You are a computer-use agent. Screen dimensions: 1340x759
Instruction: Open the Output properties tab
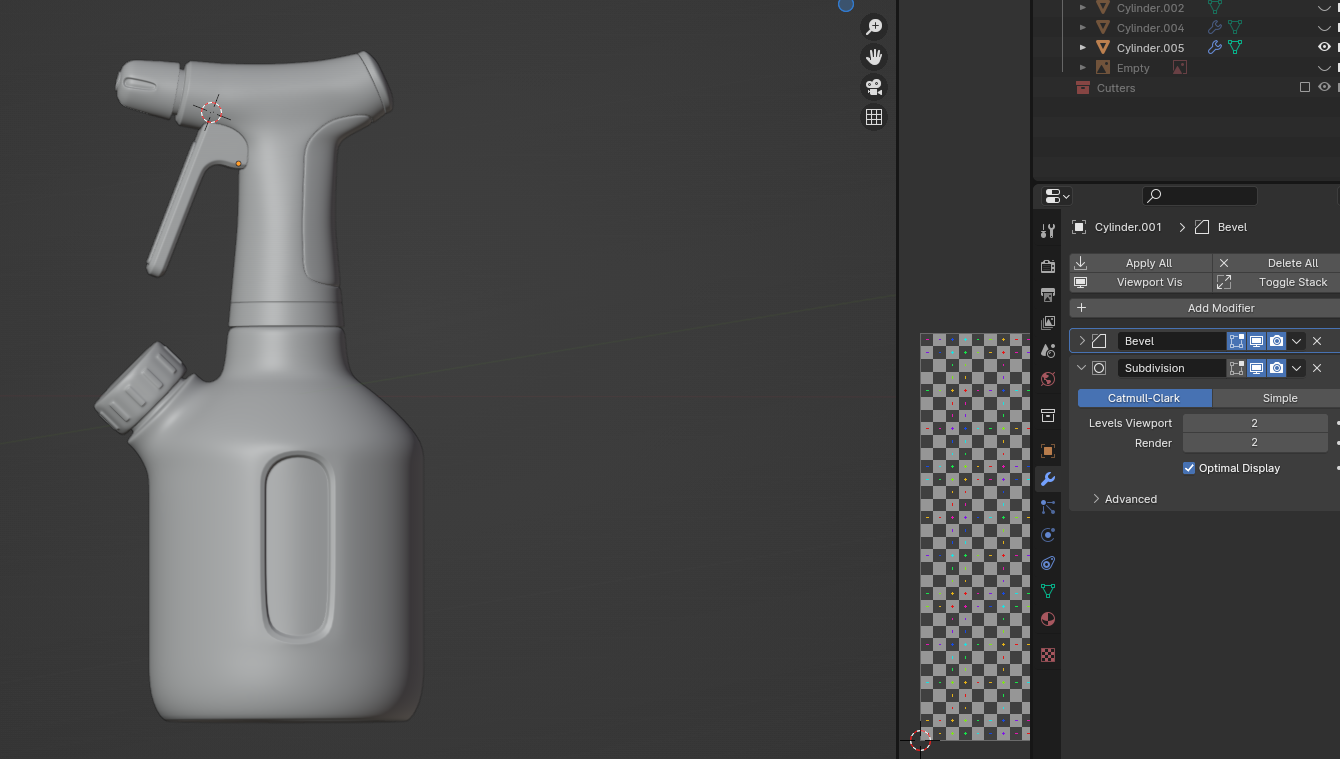pyautogui.click(x=1048, y=295)
